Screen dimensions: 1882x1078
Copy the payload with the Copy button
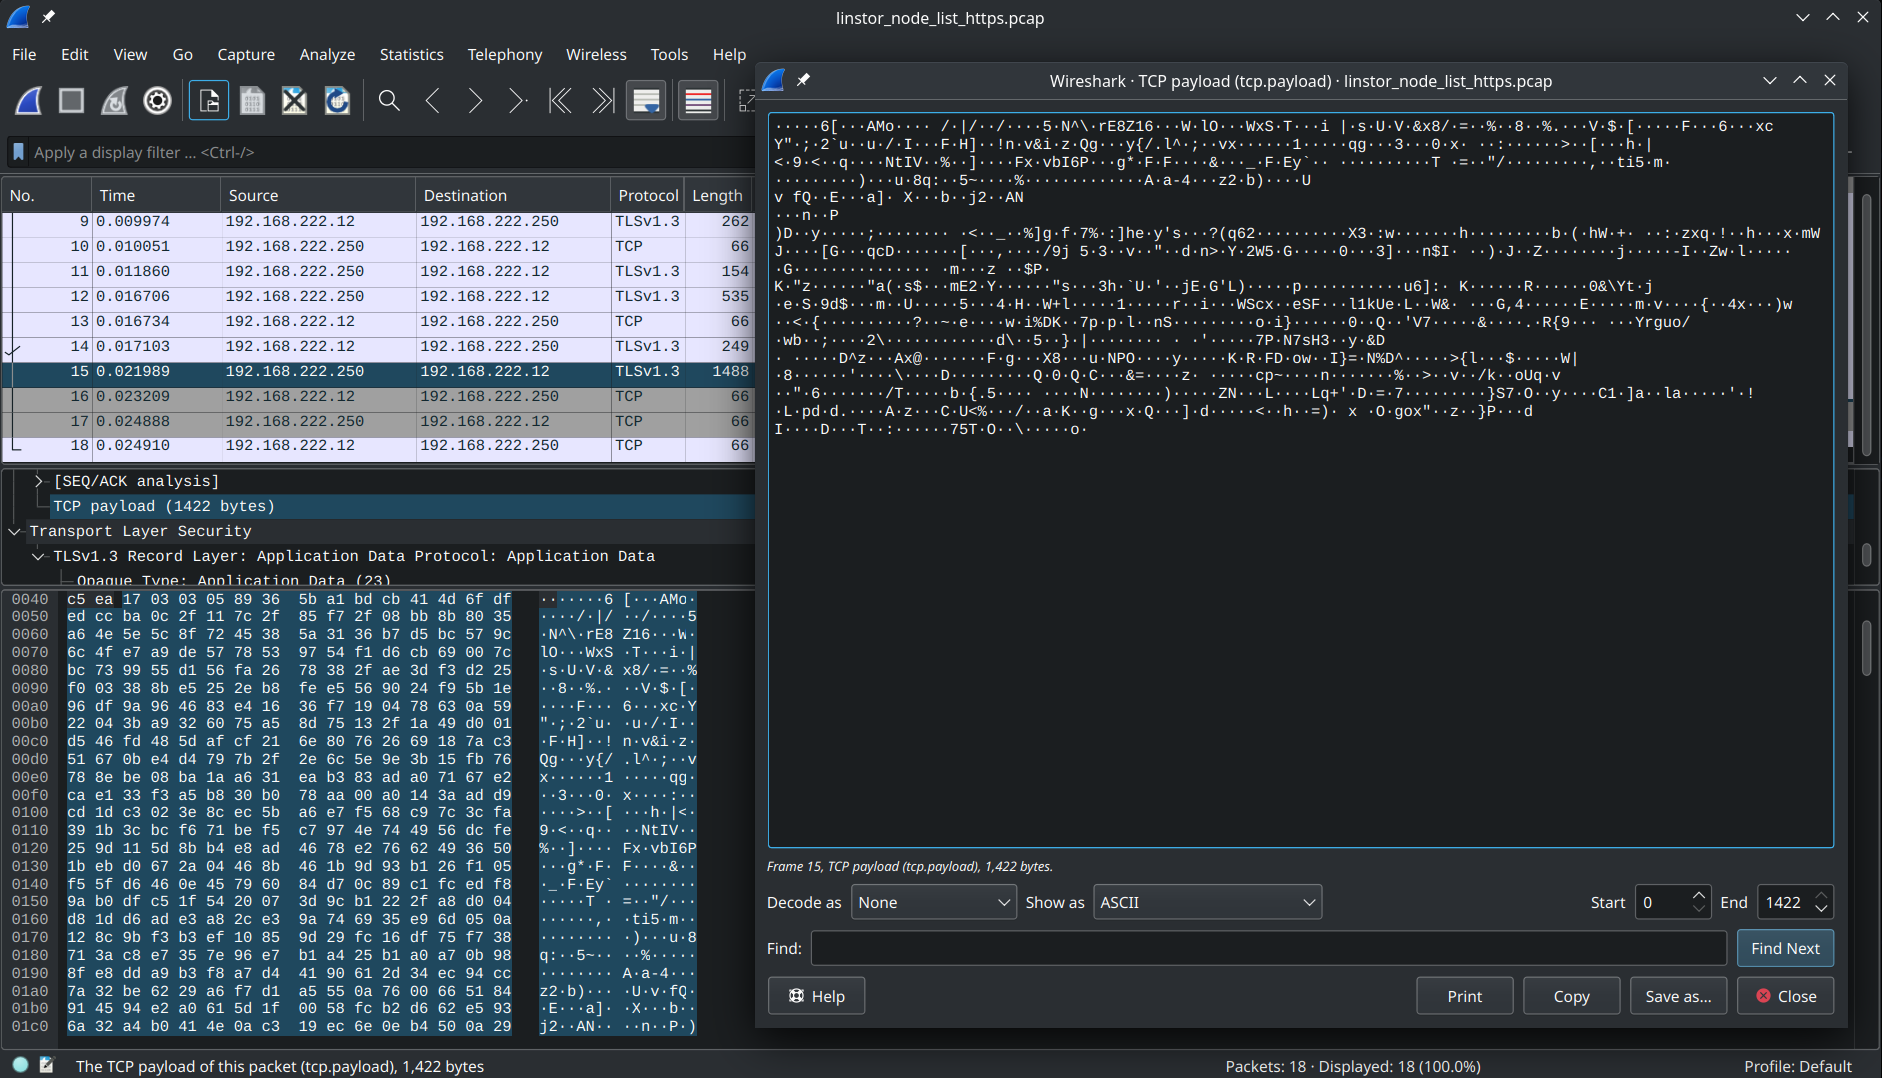click(1570, 995)
